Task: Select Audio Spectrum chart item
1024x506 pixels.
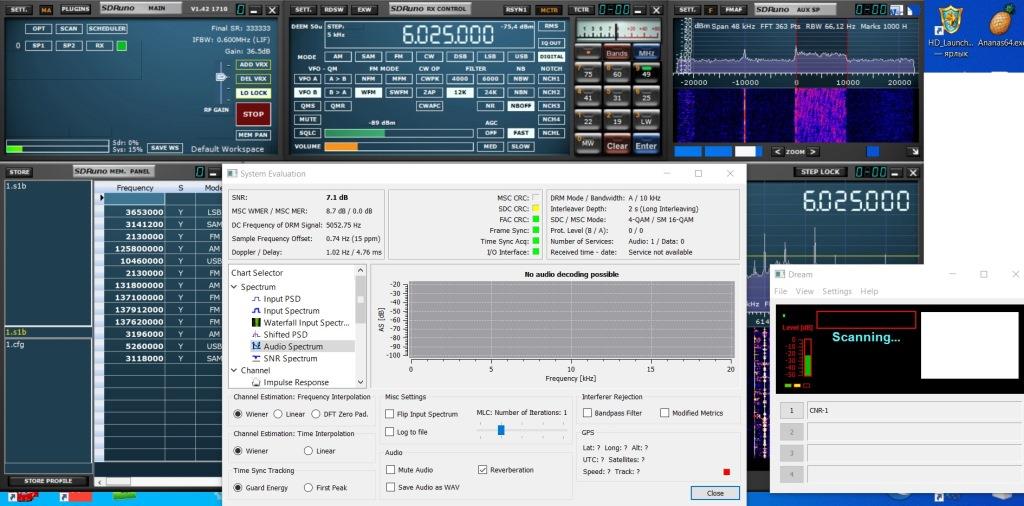Action: point(293,346)
